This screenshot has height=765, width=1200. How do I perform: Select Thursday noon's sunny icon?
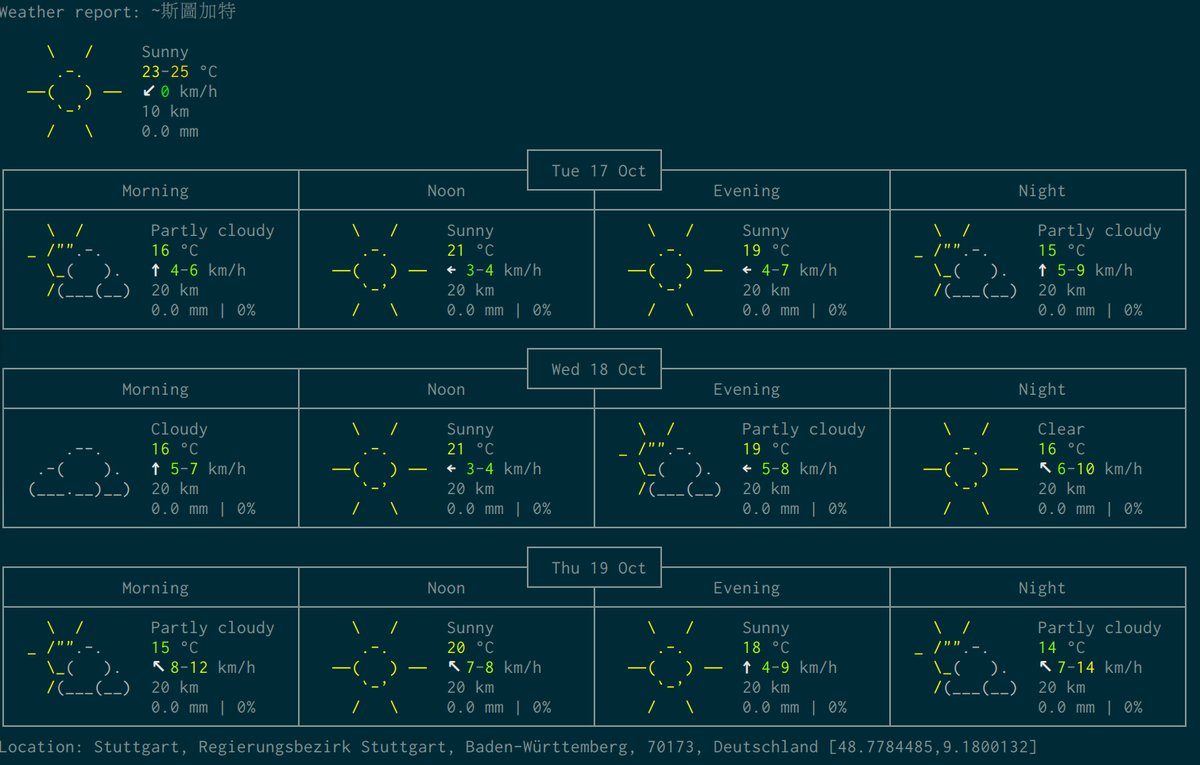pos(378,668)
